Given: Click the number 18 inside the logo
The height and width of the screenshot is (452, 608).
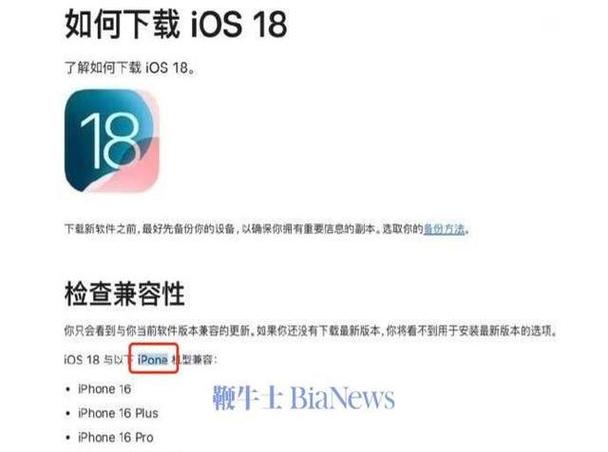Looking at the screenshot, I should click(110, 141).
